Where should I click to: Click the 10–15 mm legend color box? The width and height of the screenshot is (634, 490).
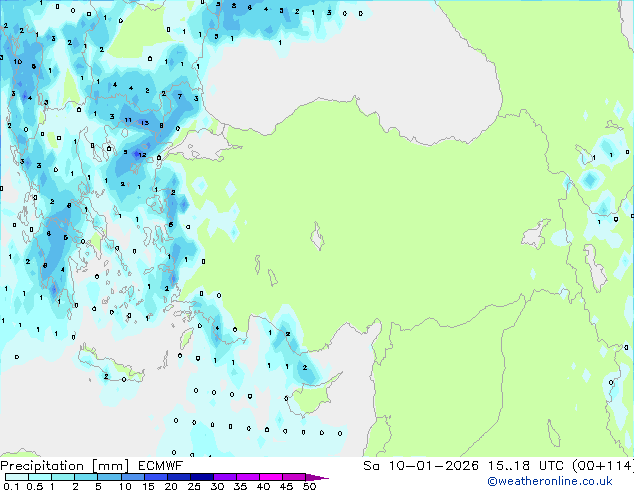click(132, 477)
